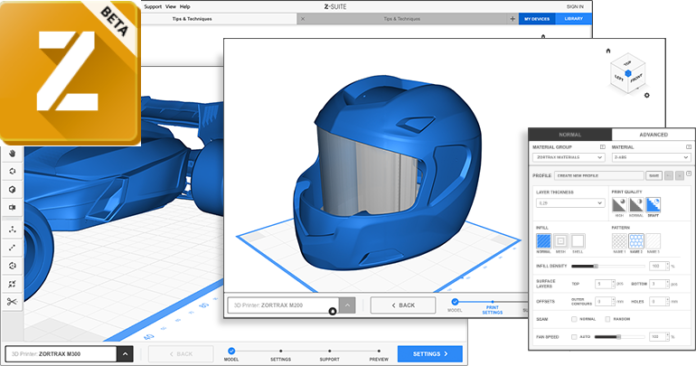Click the info icon beside Material Group
This screenshot has width=696, height=366.
pyautogui.click(x=602, y=147)
